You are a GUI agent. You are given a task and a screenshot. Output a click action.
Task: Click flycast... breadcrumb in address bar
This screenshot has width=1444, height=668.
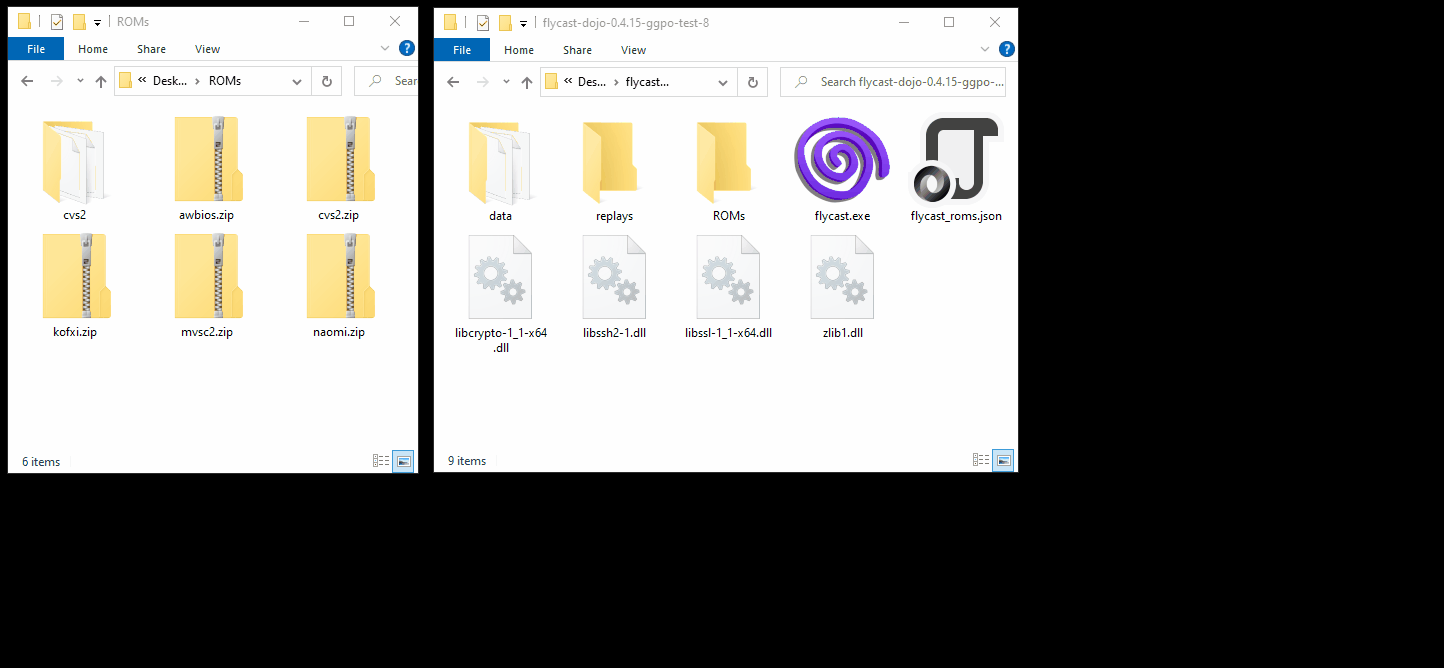647,81
